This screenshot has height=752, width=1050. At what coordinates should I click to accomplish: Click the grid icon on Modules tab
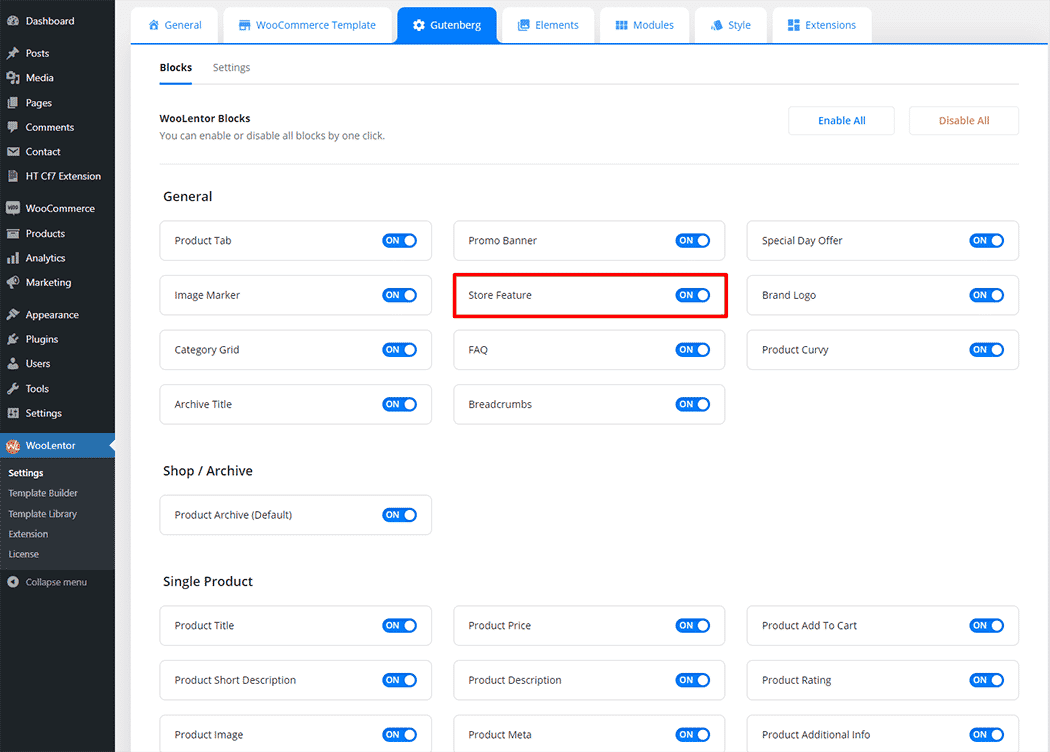(x=621, y=25)
